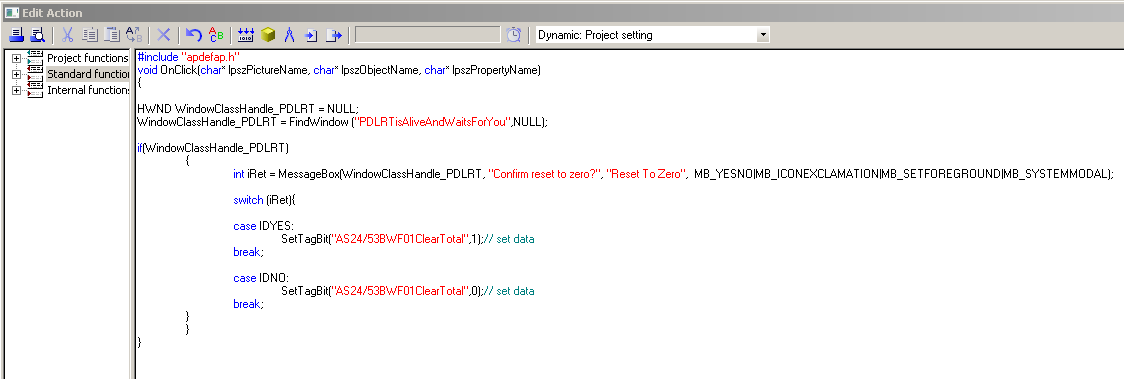
Task: Click the Delete X icon
Action: (x=163, y=35)
